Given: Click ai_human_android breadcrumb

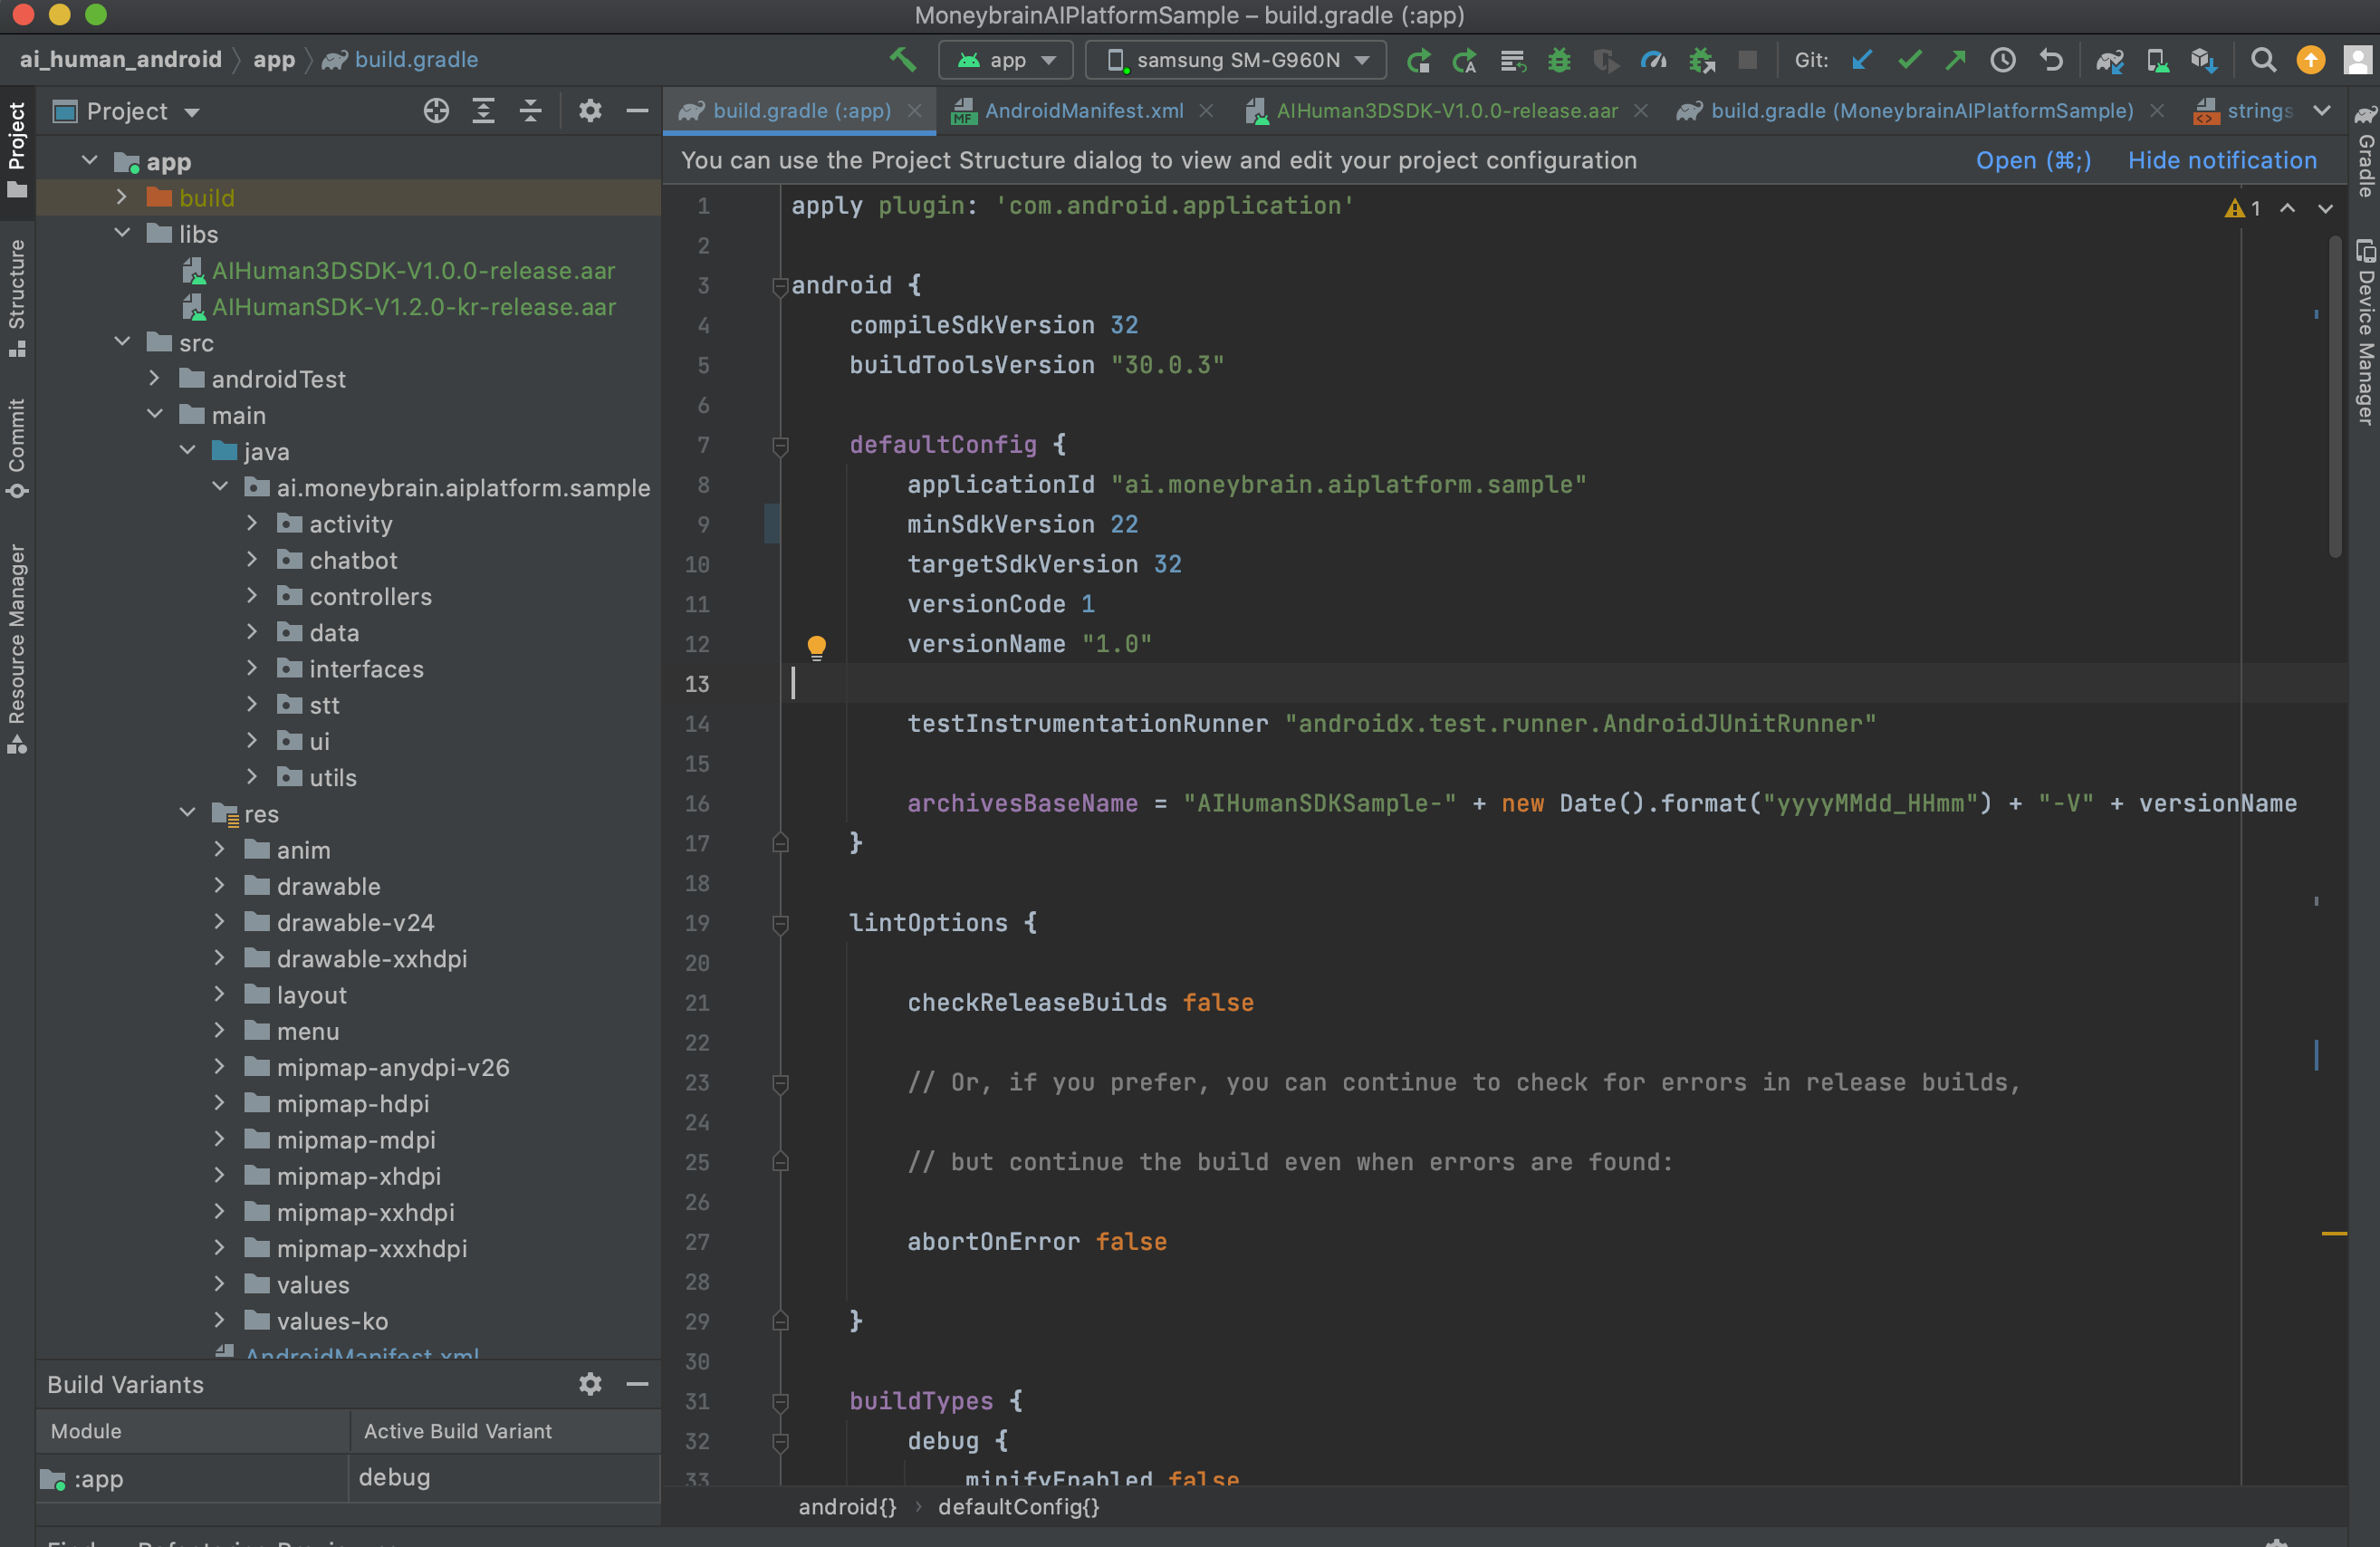Looking at the screenshot, I should coord(120,59).
